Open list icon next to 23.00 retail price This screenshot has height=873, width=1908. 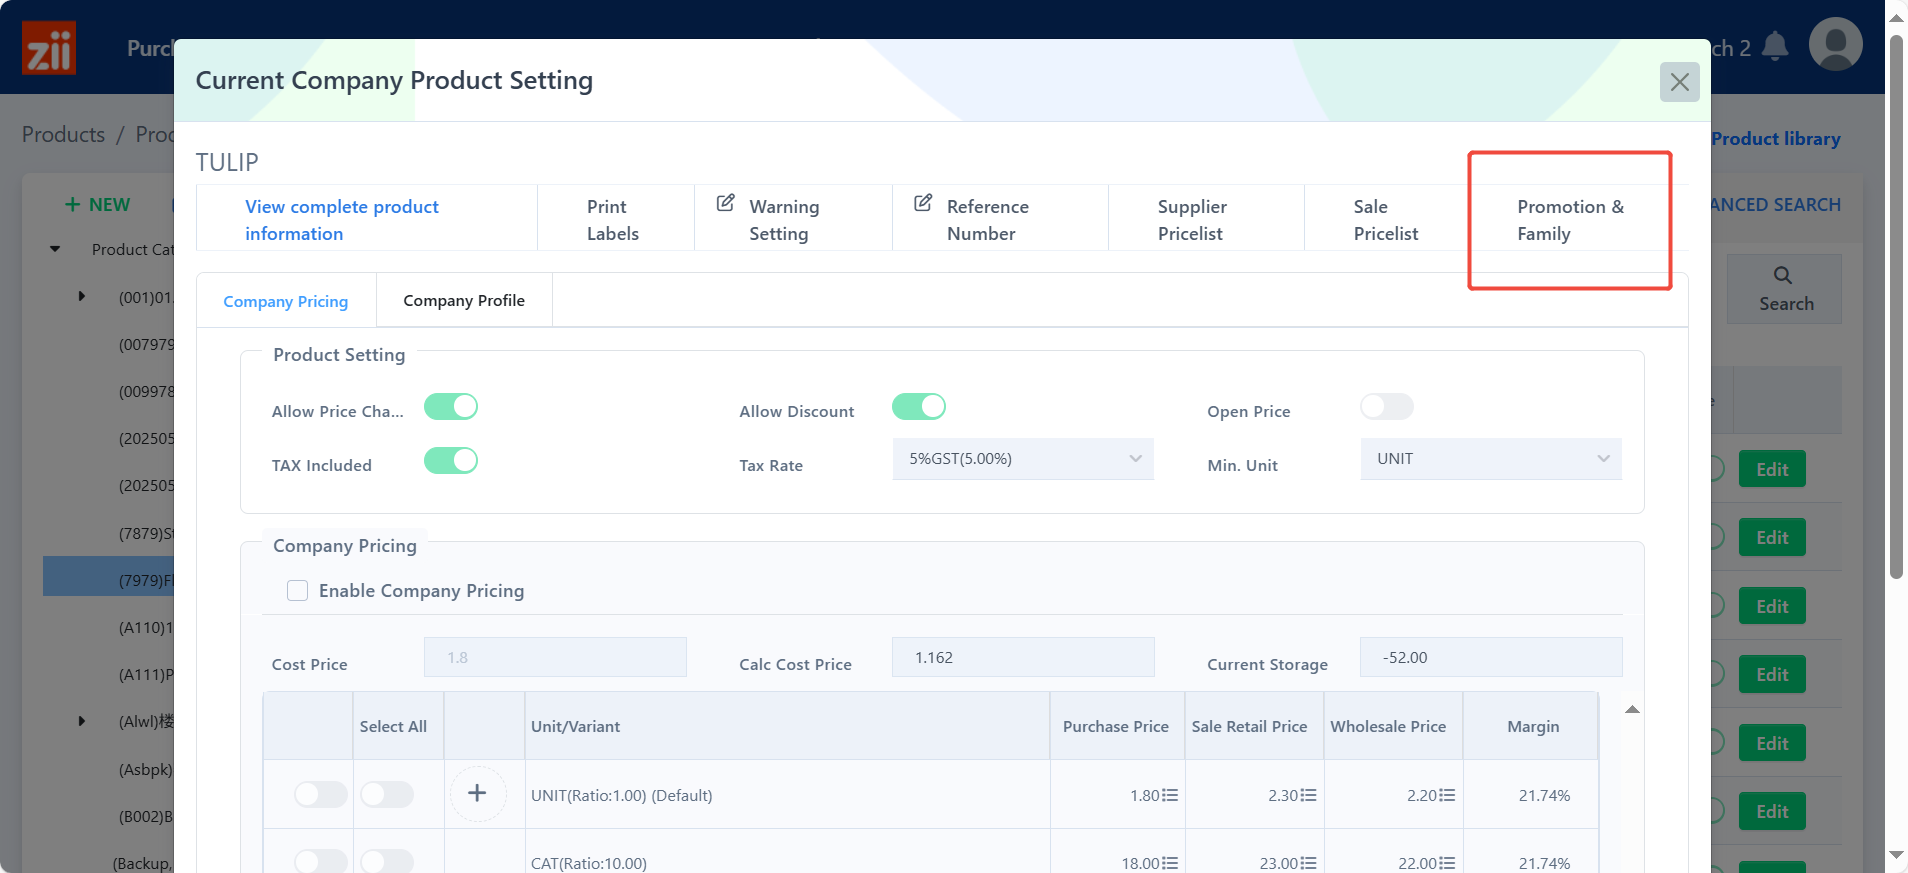point(1309,863)
